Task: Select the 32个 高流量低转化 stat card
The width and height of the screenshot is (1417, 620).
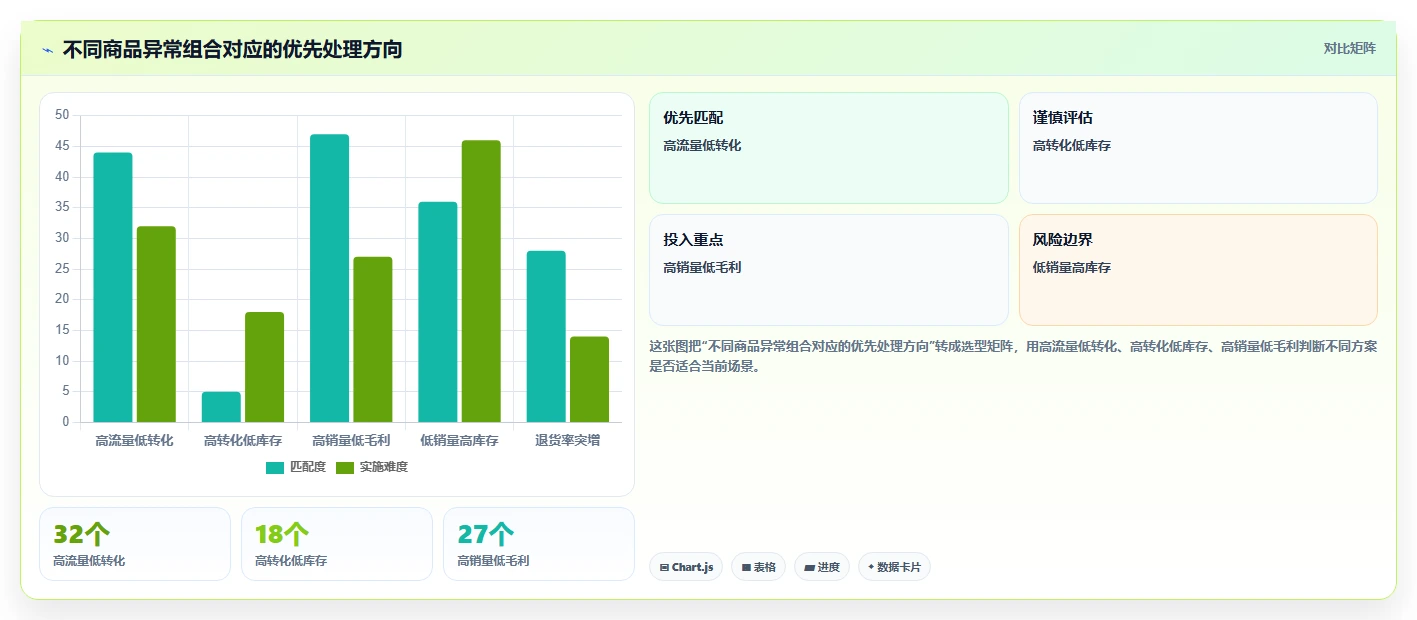Action: [135, 544]
